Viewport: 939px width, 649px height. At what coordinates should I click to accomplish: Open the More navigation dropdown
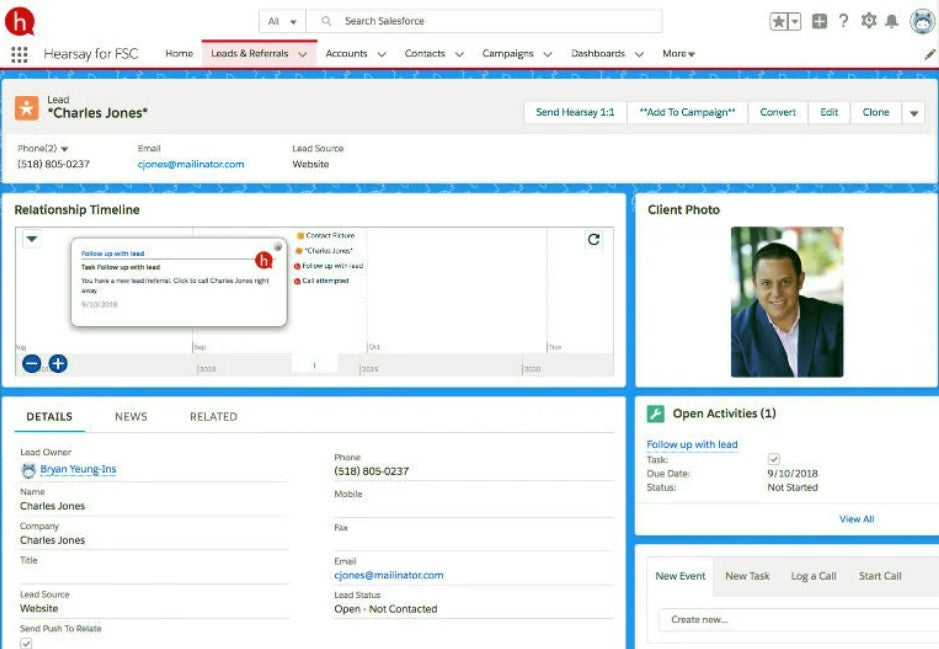coord(678,54)
